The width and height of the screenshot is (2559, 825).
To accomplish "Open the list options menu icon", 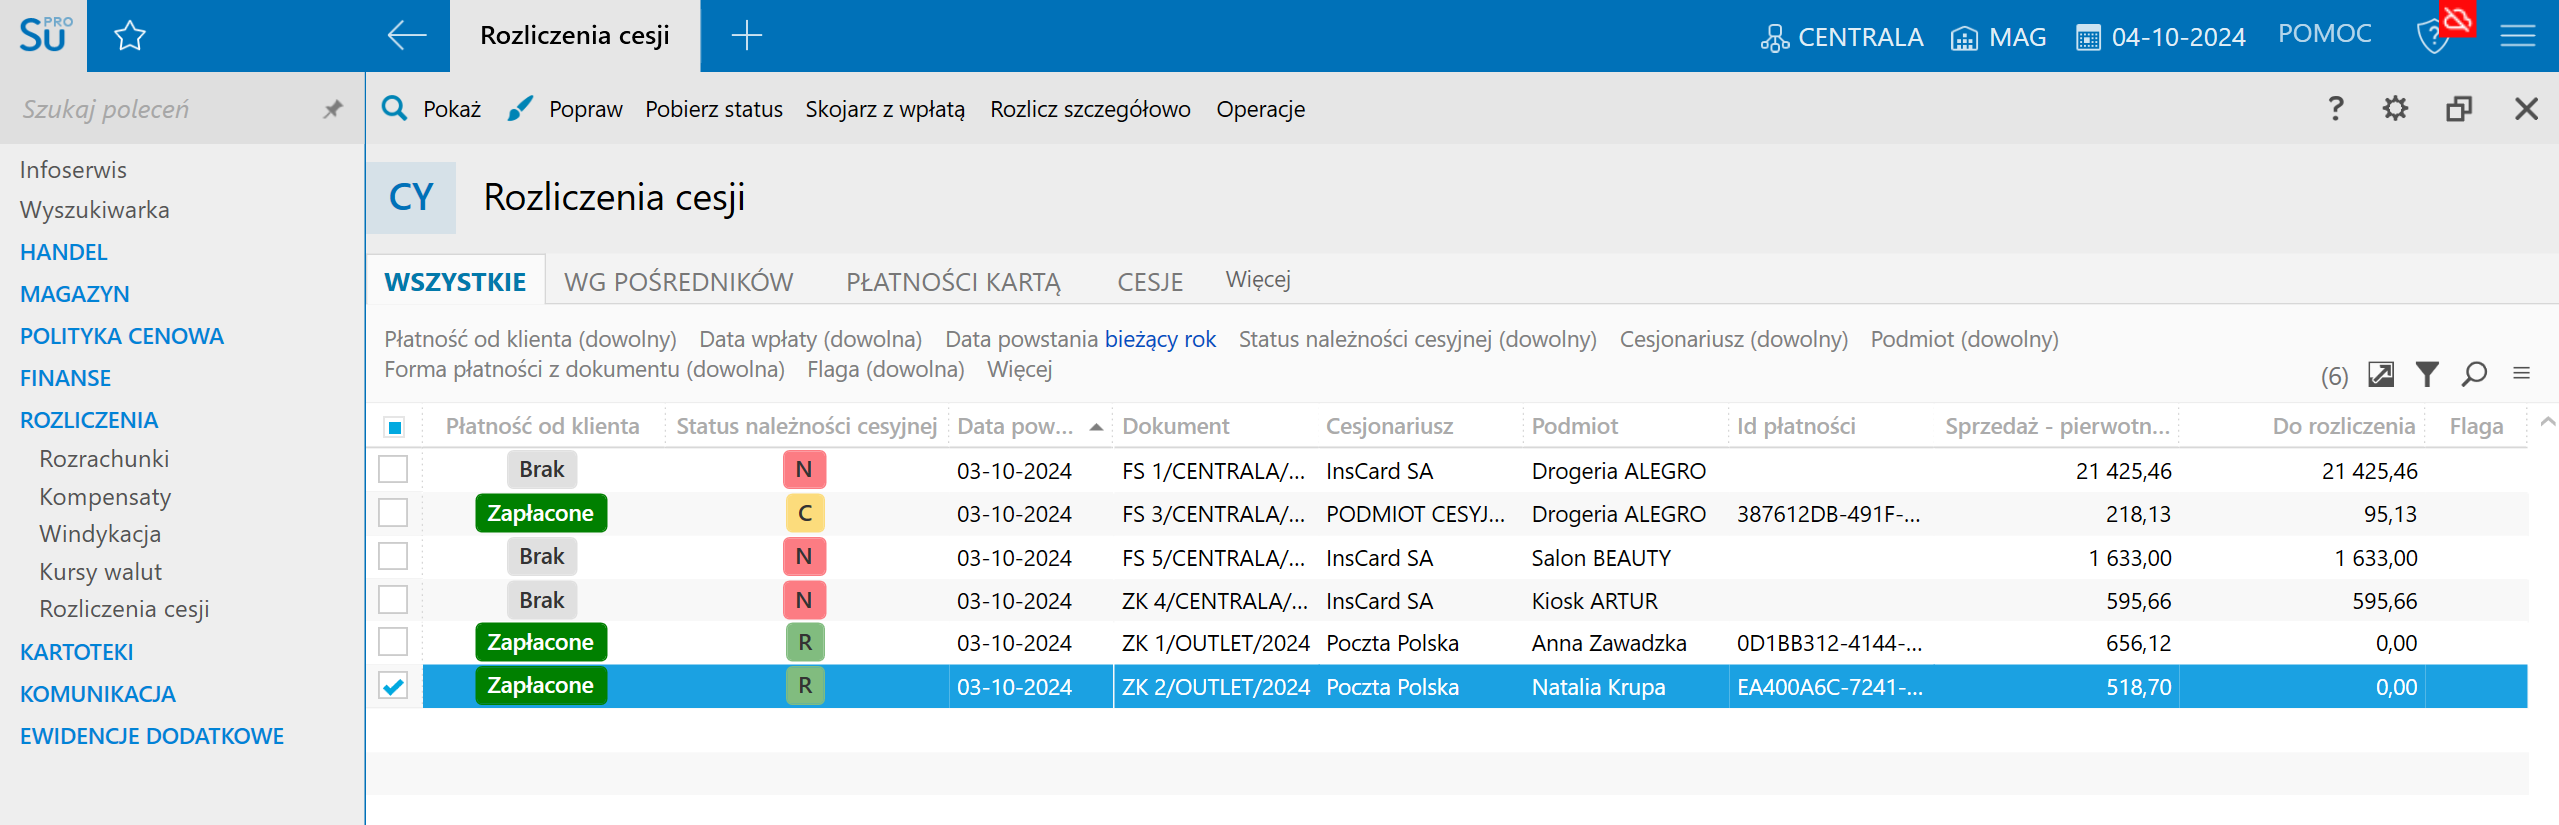I will (2521, 373).
